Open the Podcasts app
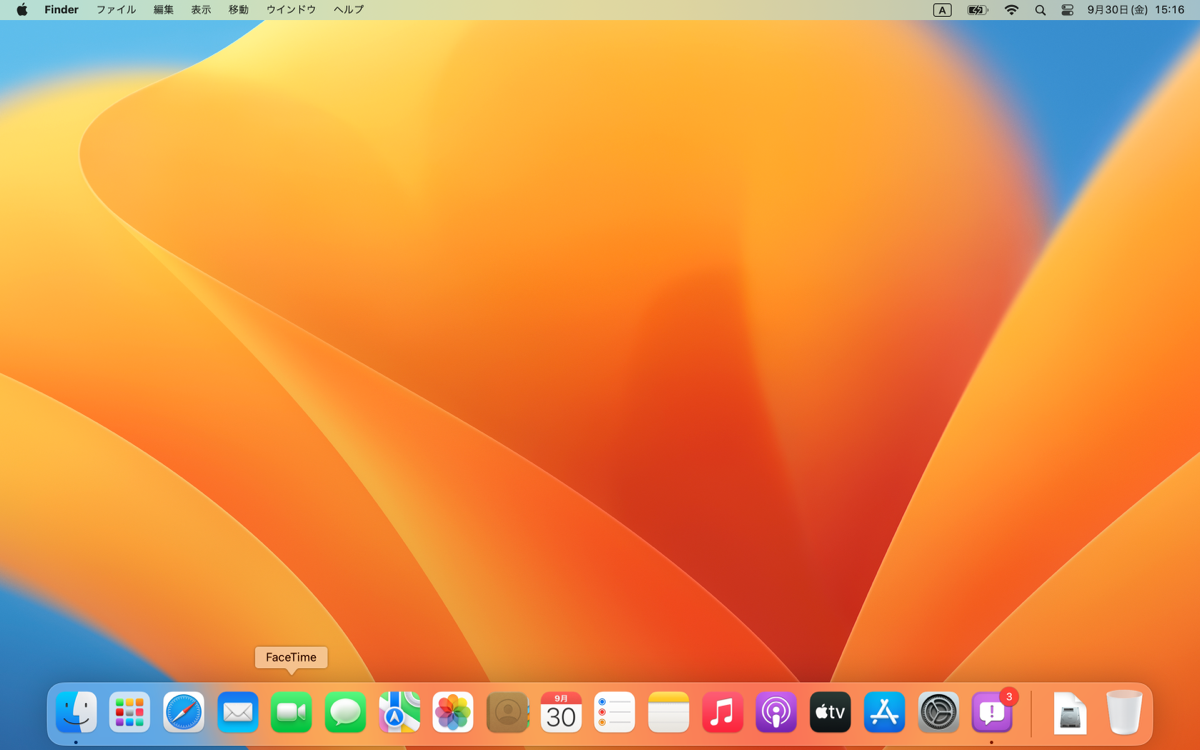The image size is (1200, 750). pyautogui.click(x=776, y=713)
